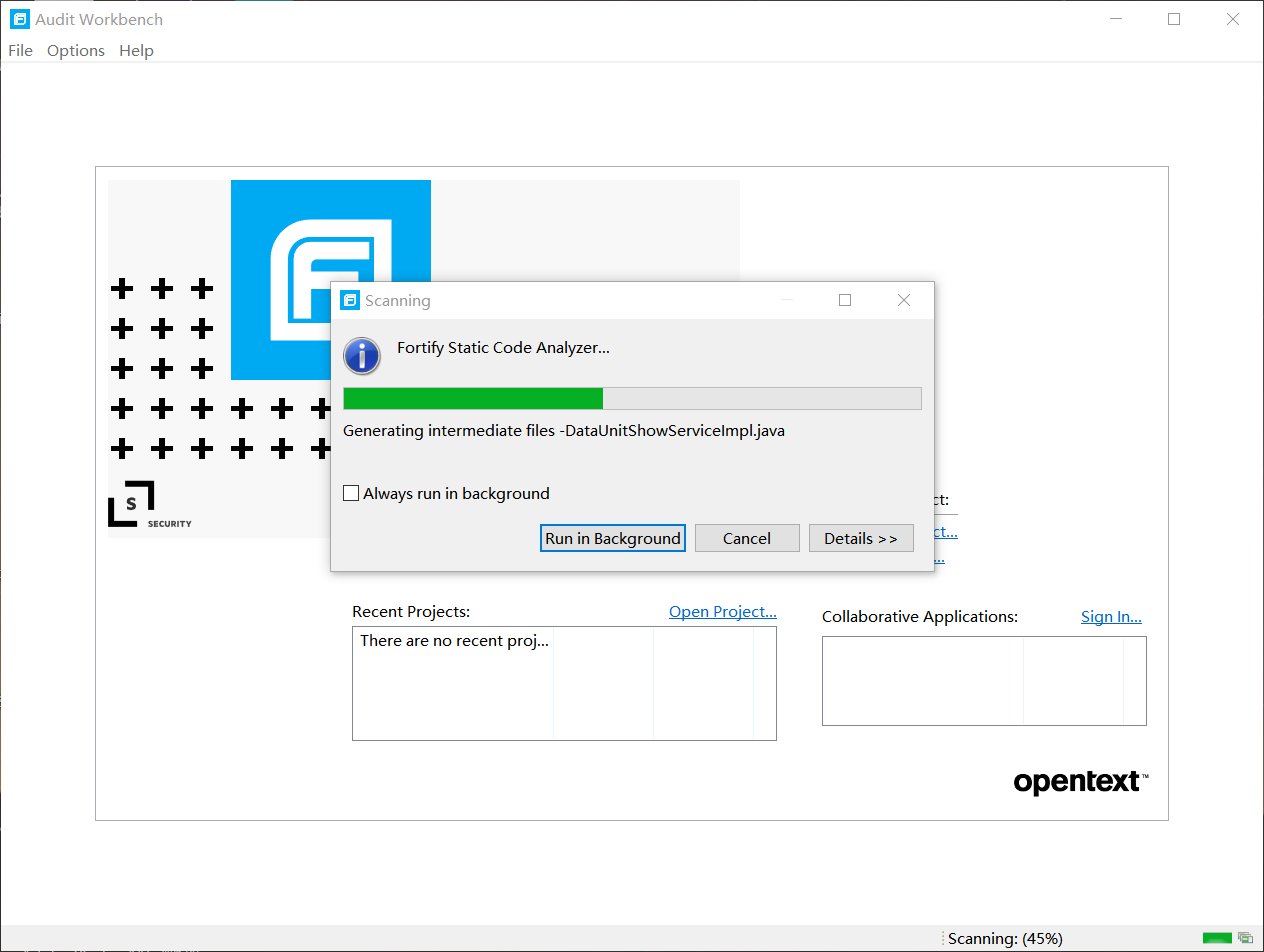This screenshot has width=1264, height=952.
Task: Click the Sign In... link
Action: pos(1111,617)
